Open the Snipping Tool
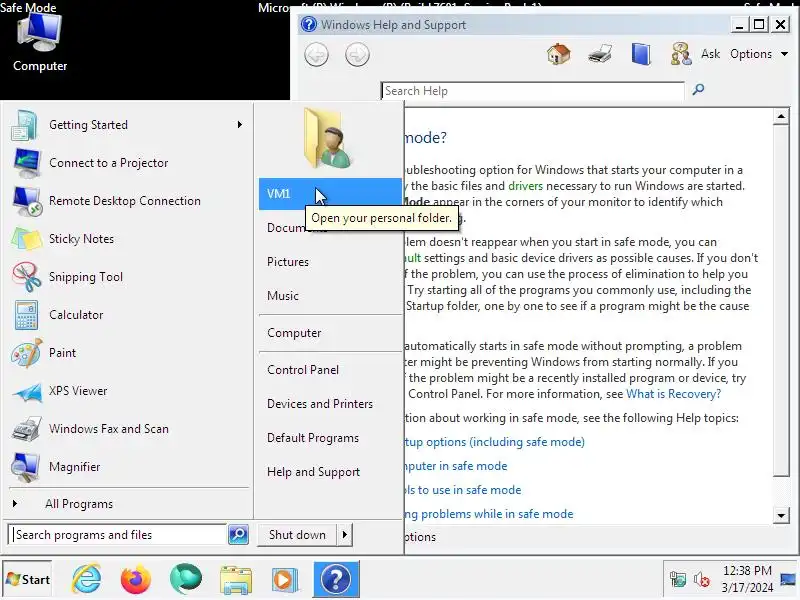Viewport: 800px width, 600px height. [127, 277]
